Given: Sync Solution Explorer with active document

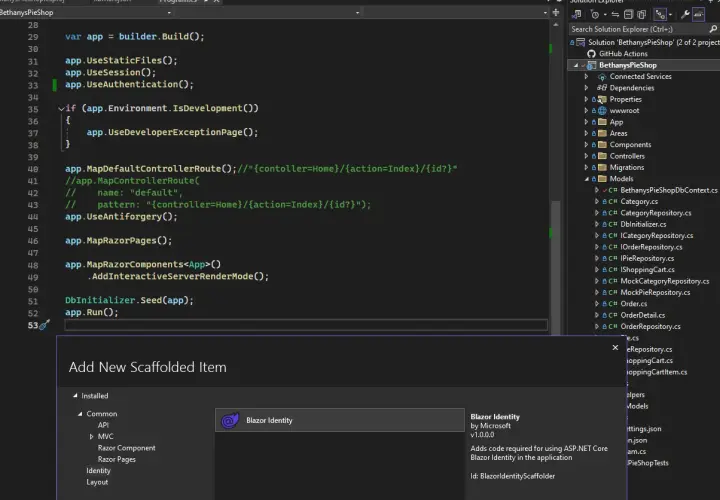Looking at the screenshot, I should coord(616,15).
